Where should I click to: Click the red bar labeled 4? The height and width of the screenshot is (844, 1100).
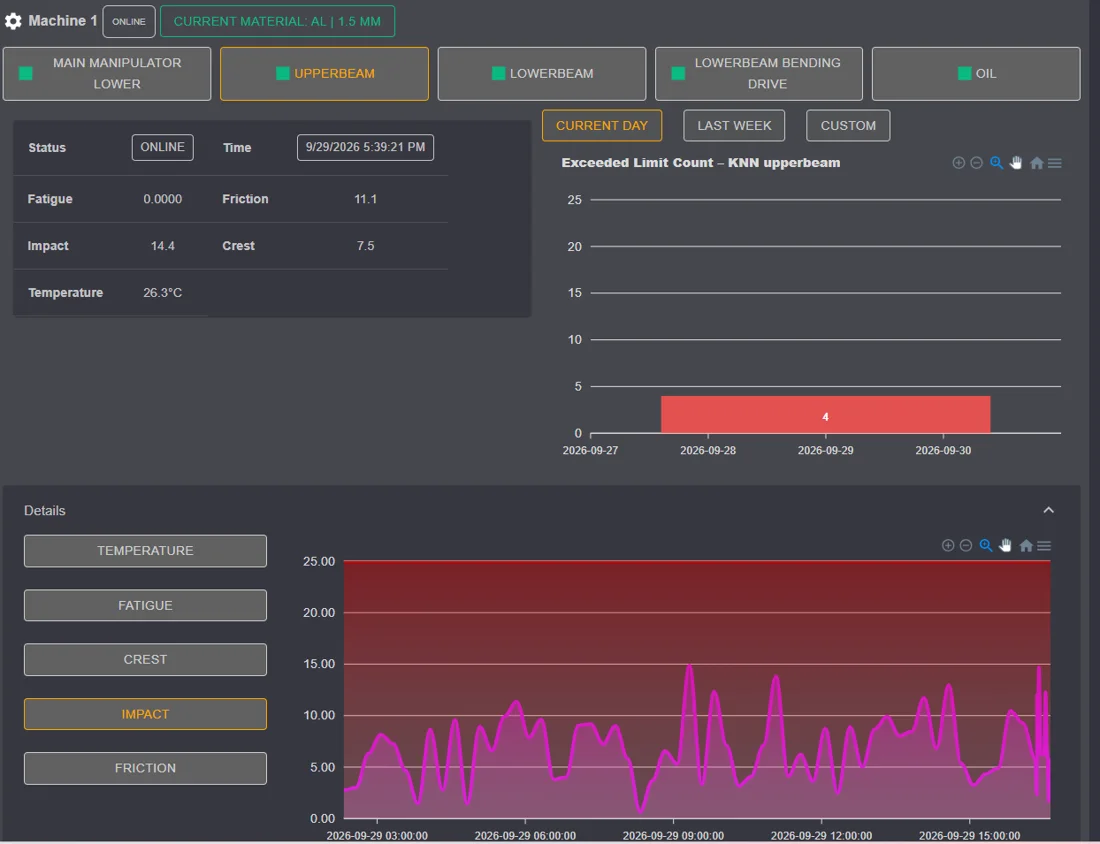[825, 415]
